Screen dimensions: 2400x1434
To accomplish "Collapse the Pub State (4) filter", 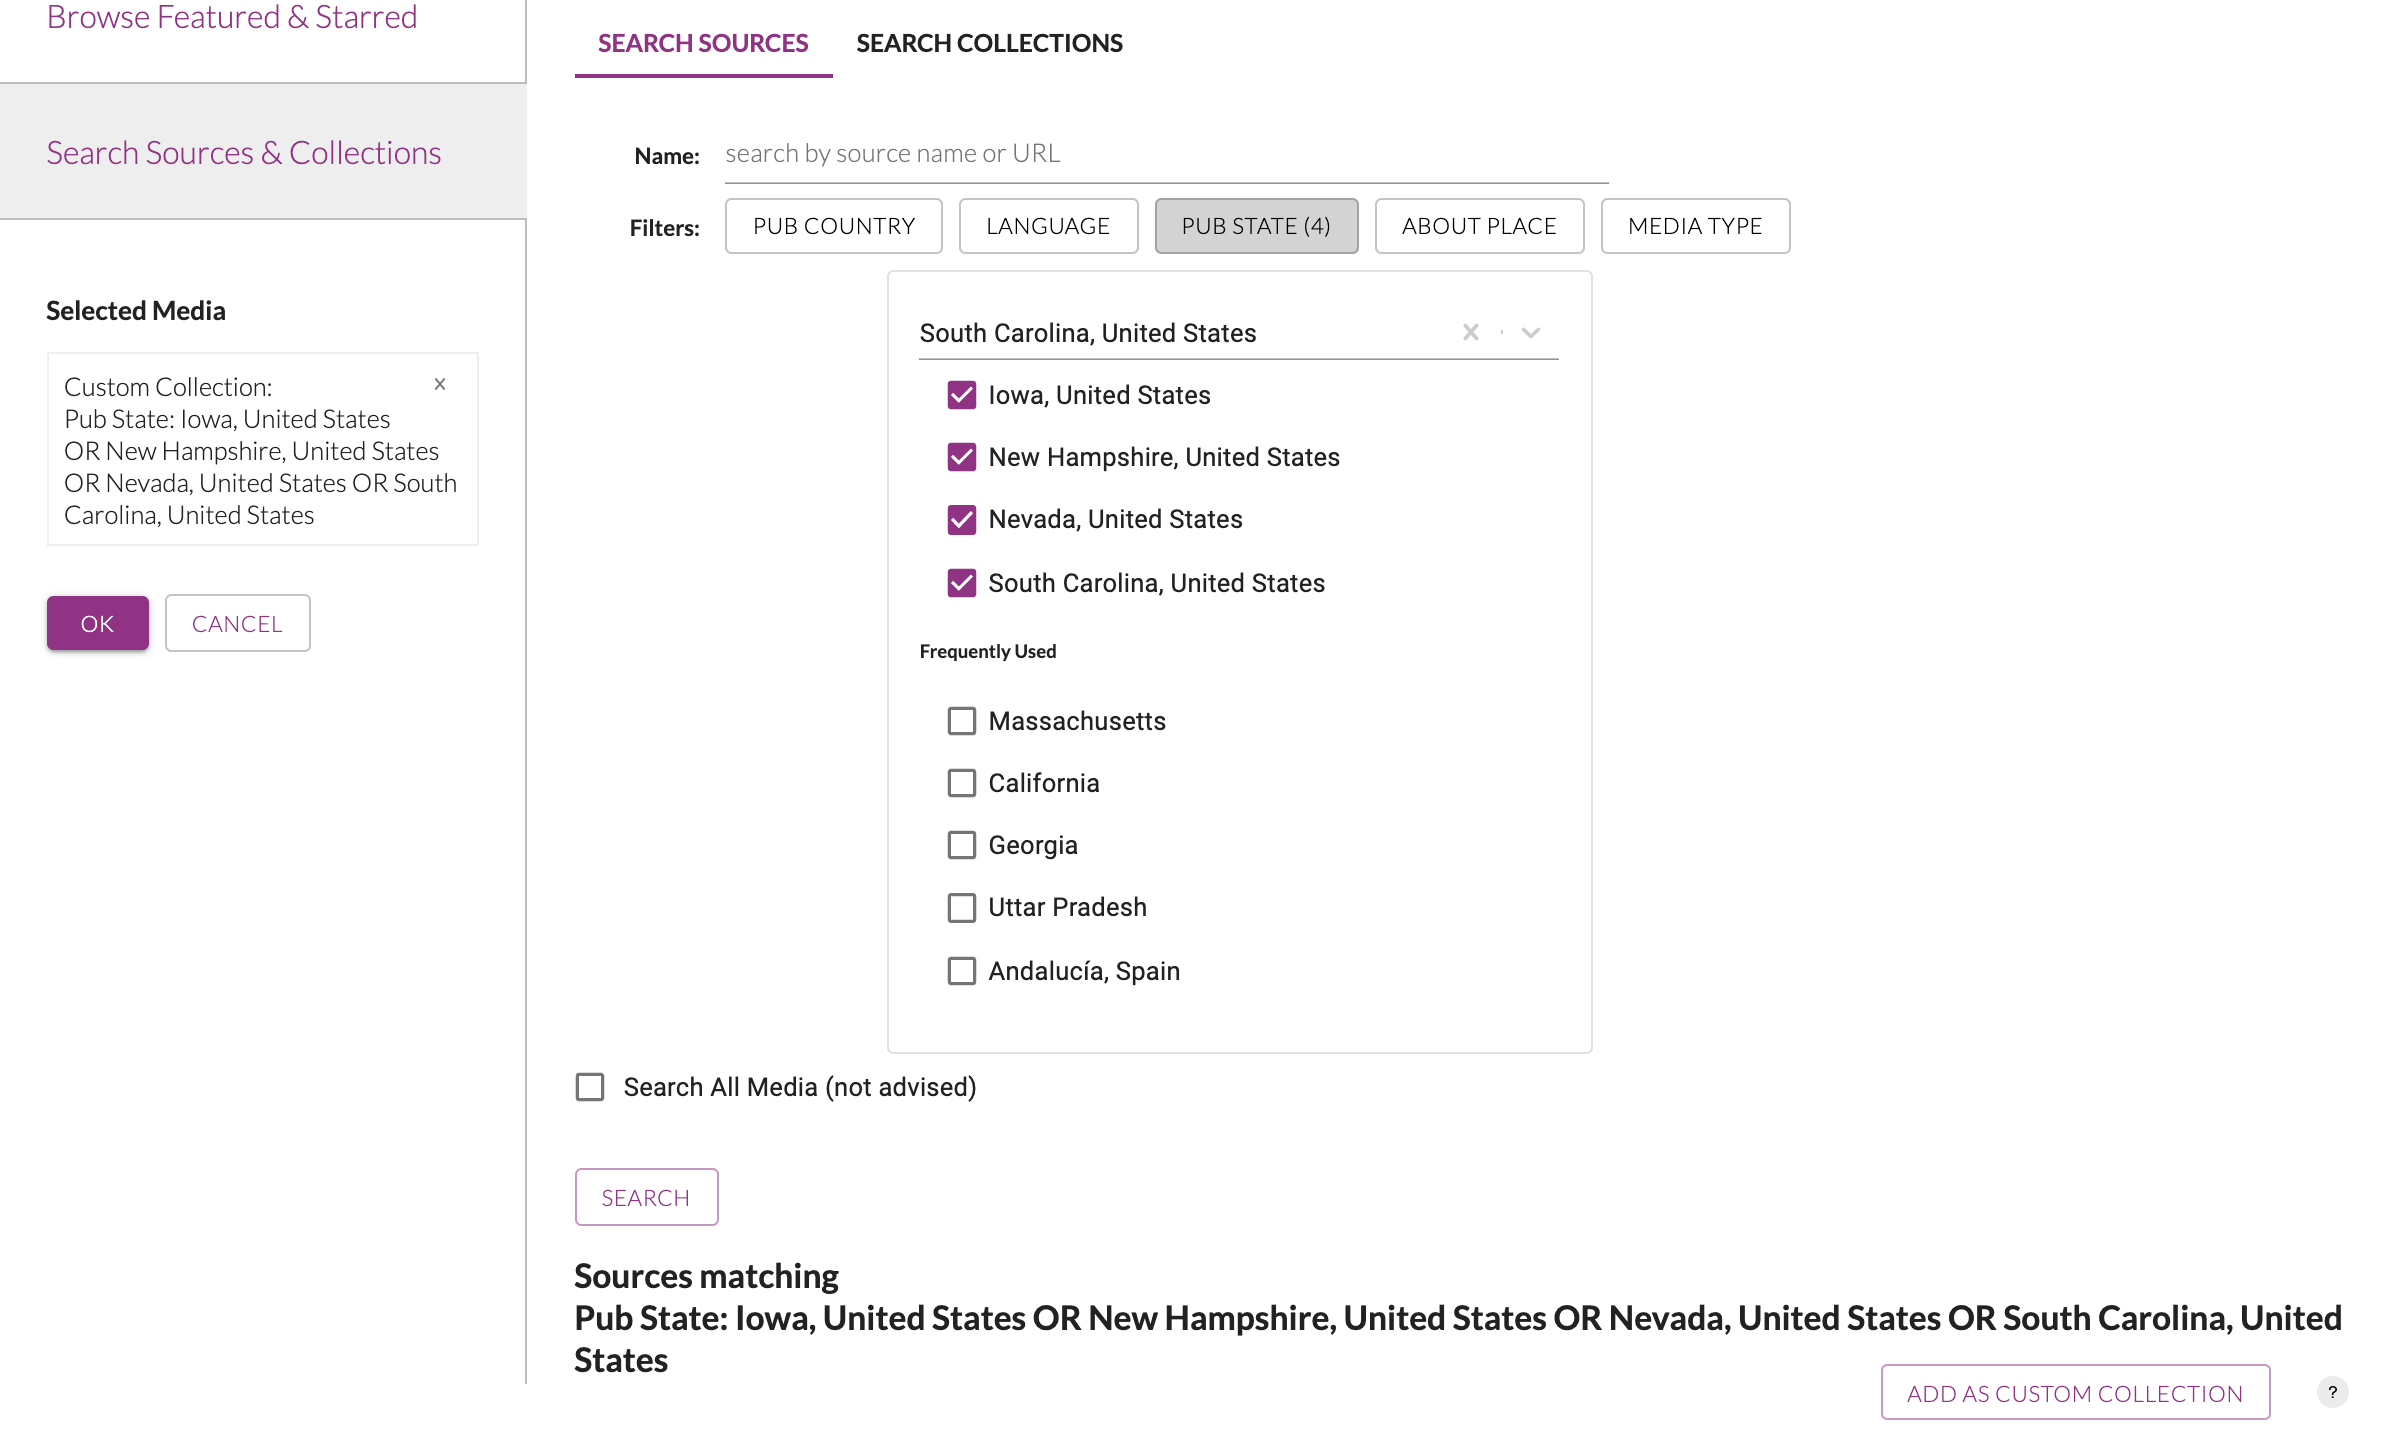I will click(x=1255, y=226).
